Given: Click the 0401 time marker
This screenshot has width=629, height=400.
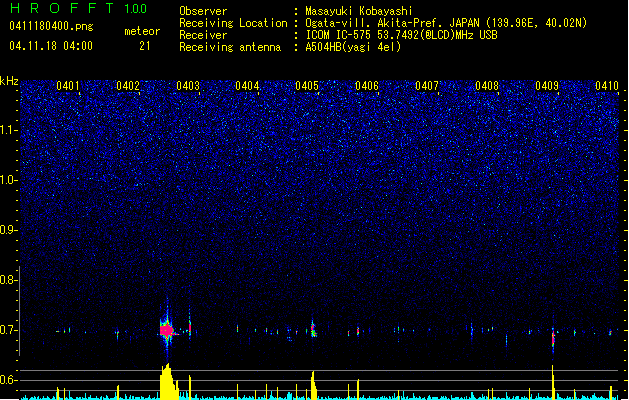Looking at the screenshot, I should click(x=68, y=85).
